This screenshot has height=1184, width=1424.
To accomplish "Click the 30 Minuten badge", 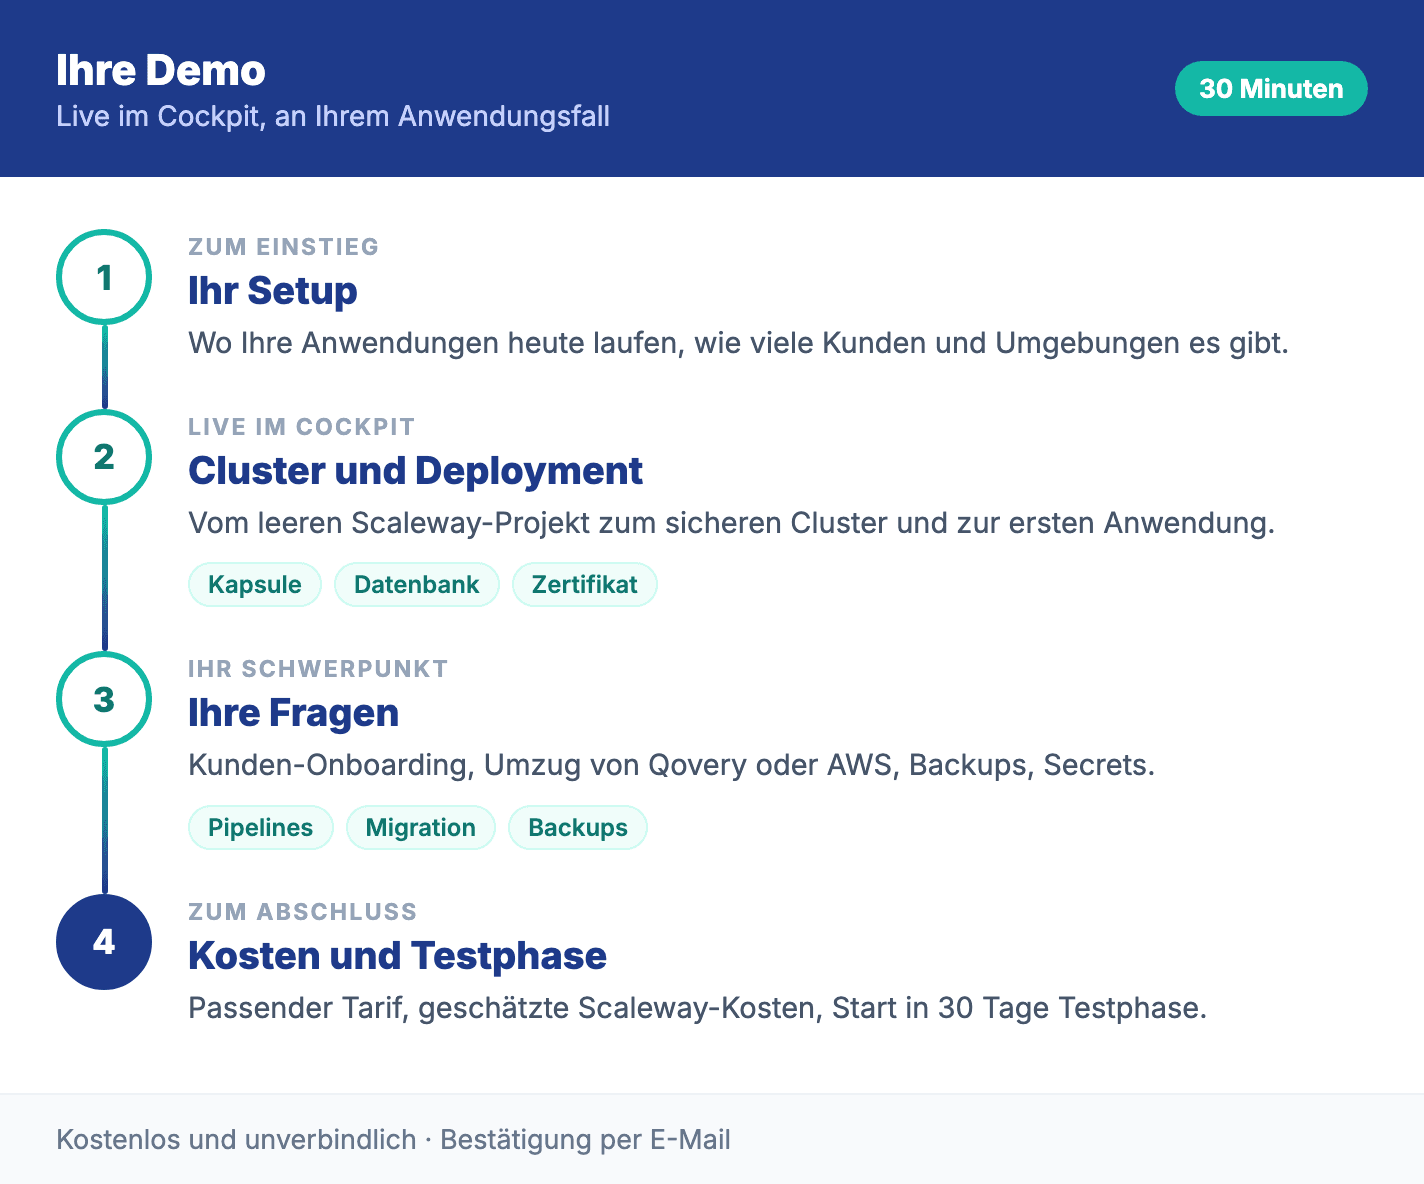I will 1271,88.
